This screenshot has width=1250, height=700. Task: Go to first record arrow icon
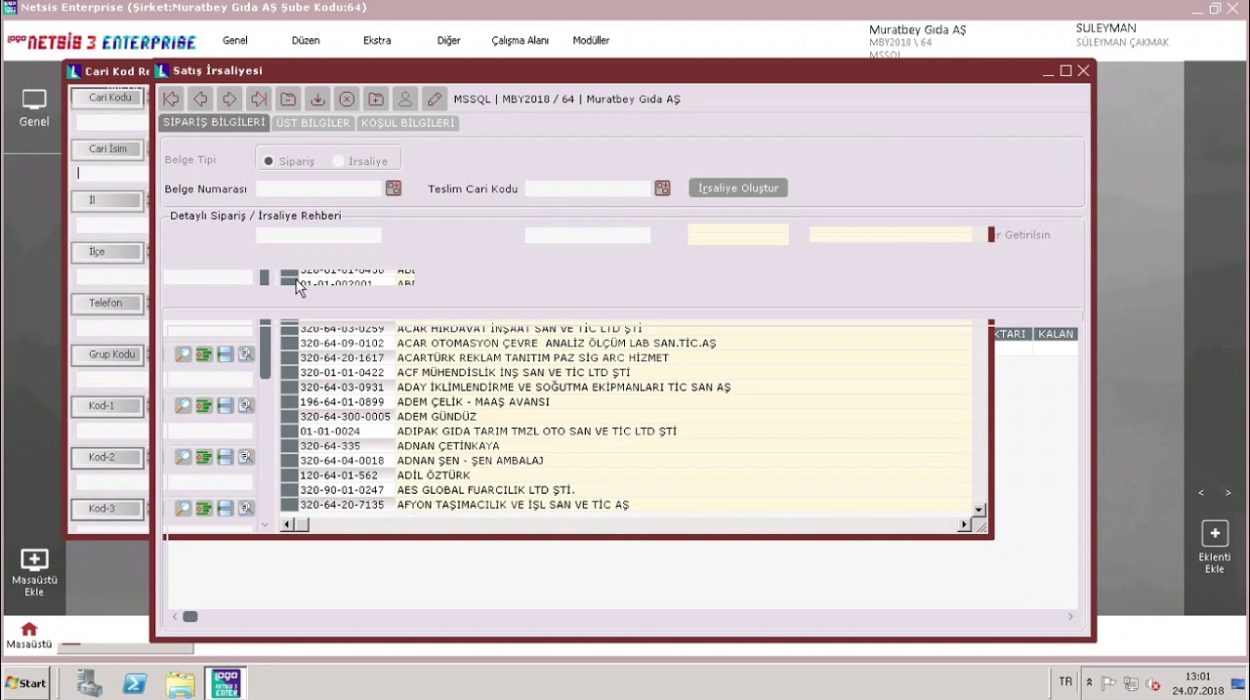pyautogui.click(x=171, y=99)
